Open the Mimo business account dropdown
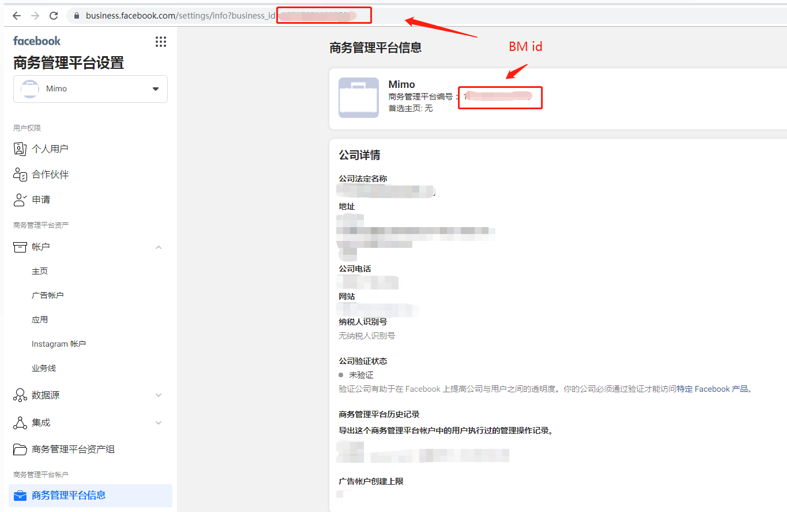The image size is (787, 512). [90, 89]
